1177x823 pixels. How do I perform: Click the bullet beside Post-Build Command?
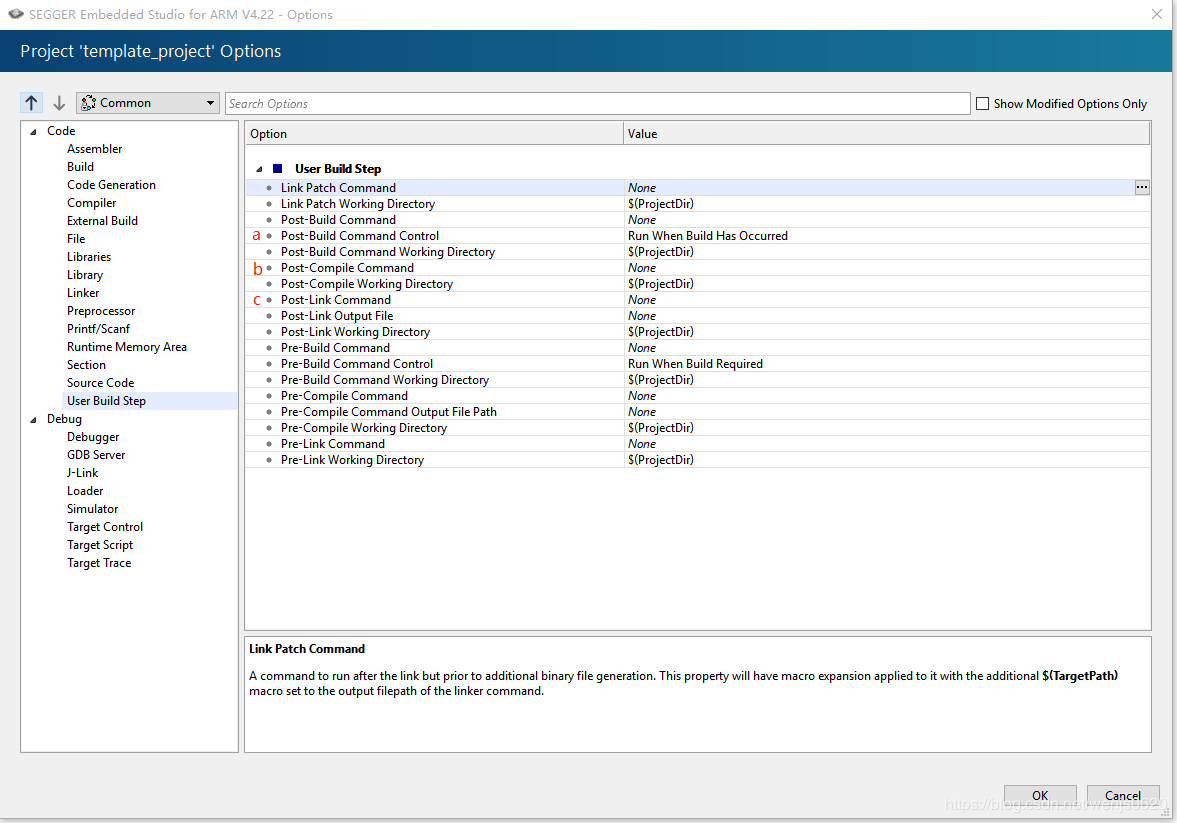click(268, 220)
